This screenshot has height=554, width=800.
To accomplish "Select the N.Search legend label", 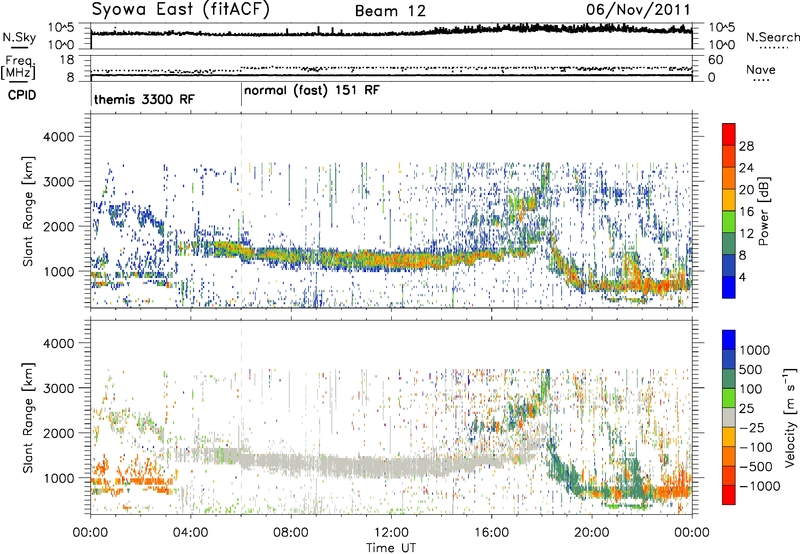I will coord(773,37).
